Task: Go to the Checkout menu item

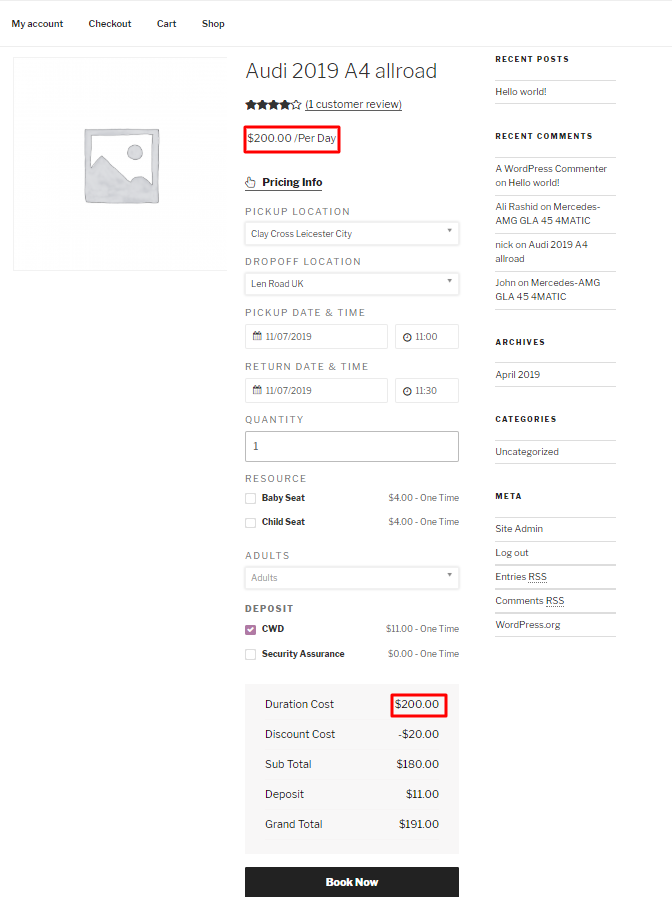Action: (110, 23)
